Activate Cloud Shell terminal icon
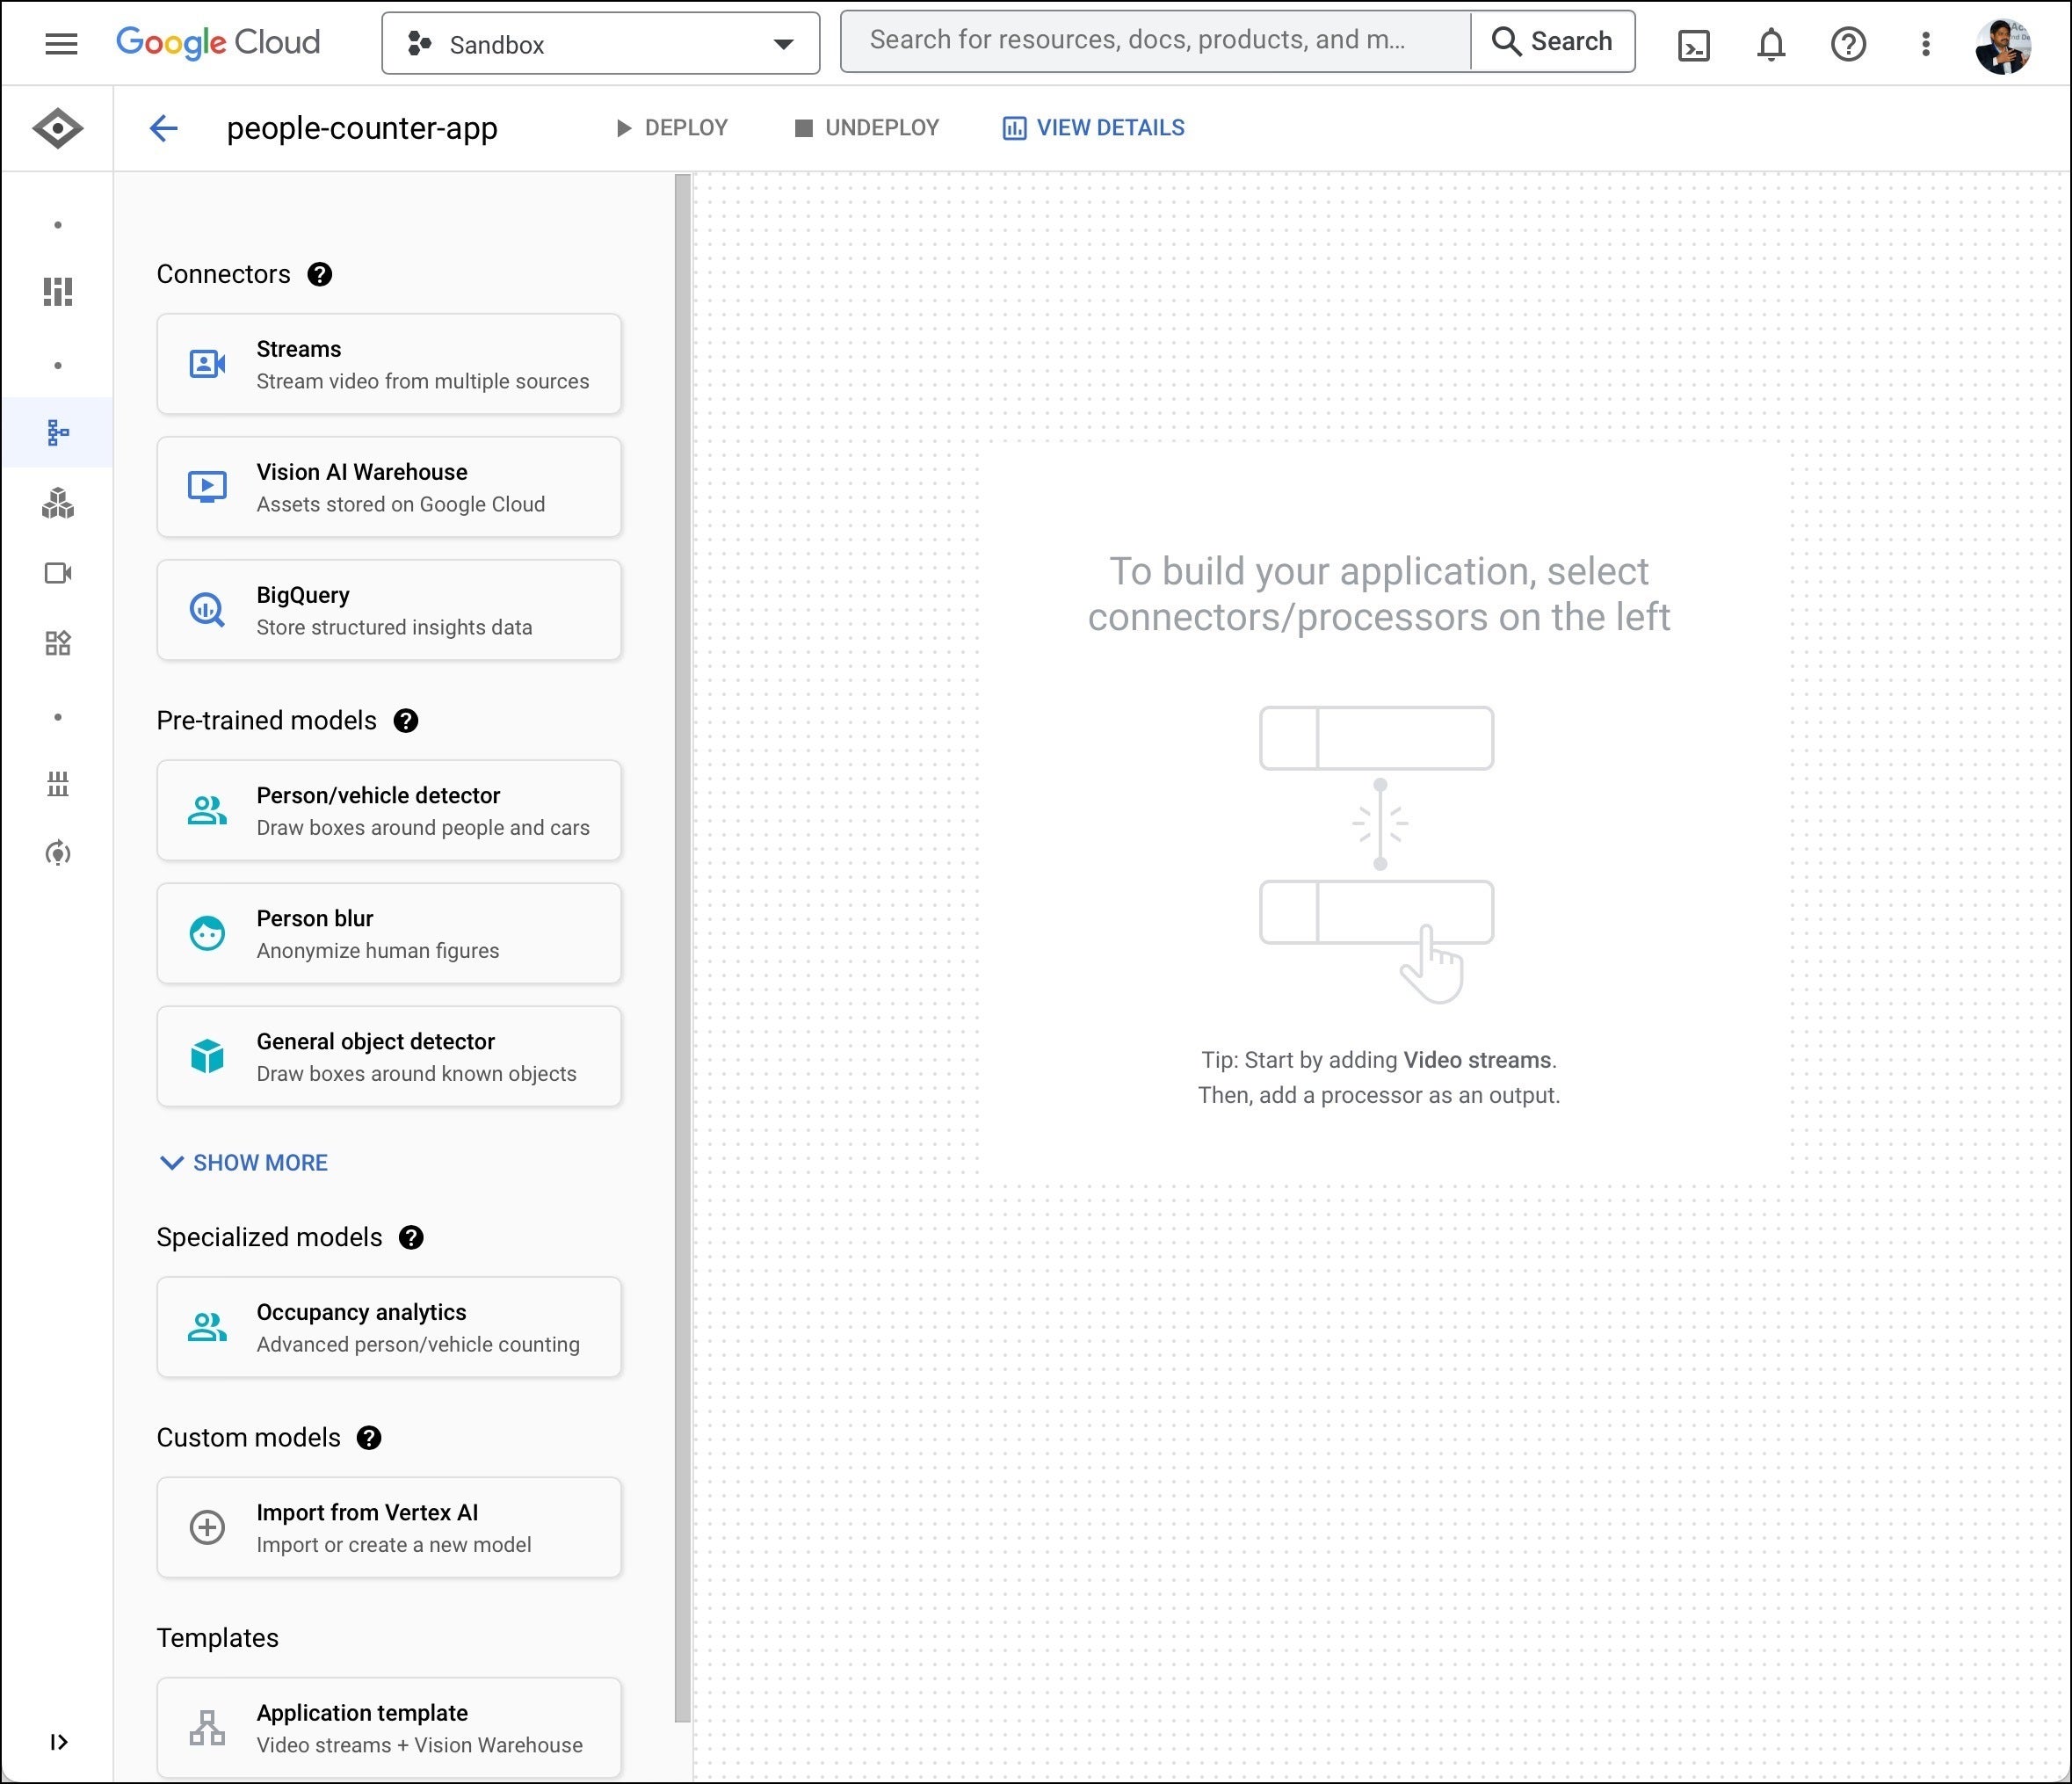Screen dimensions: 2072x1784 1693,45
